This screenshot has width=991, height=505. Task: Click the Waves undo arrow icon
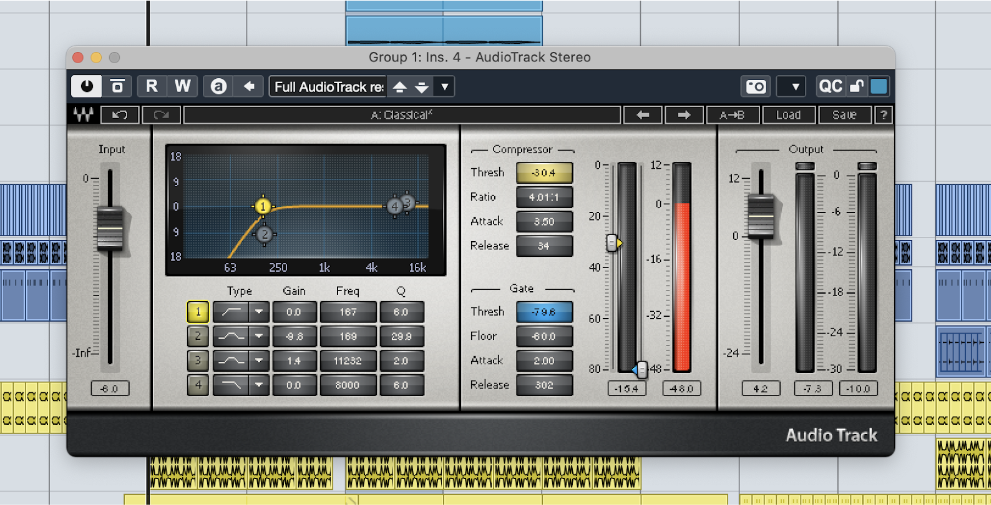[120, 115]
